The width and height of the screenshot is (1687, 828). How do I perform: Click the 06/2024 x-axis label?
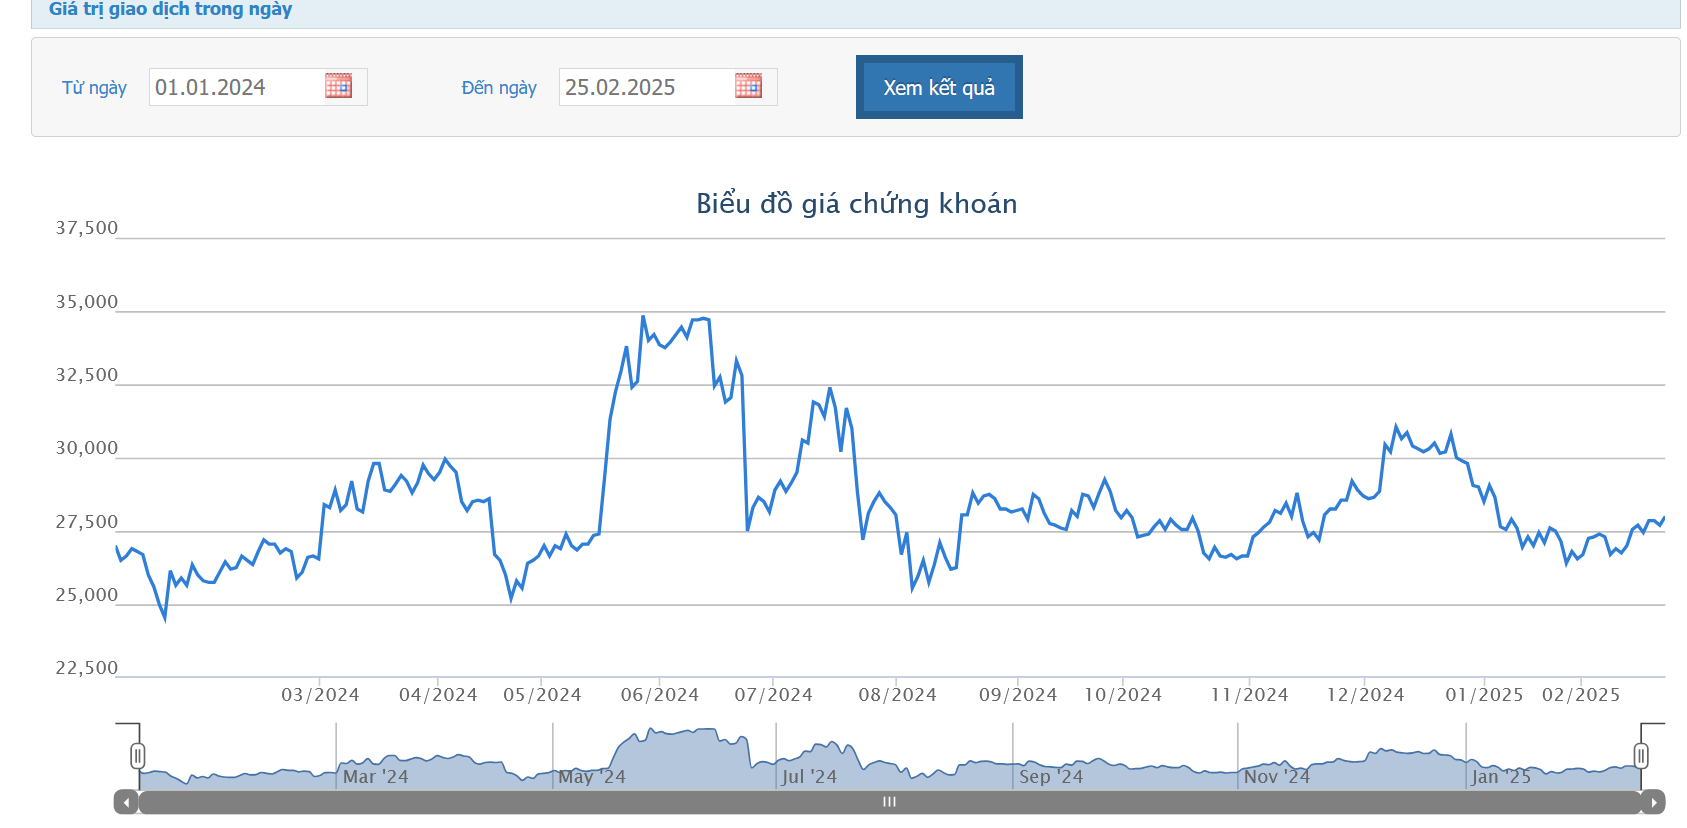[660, 695]
